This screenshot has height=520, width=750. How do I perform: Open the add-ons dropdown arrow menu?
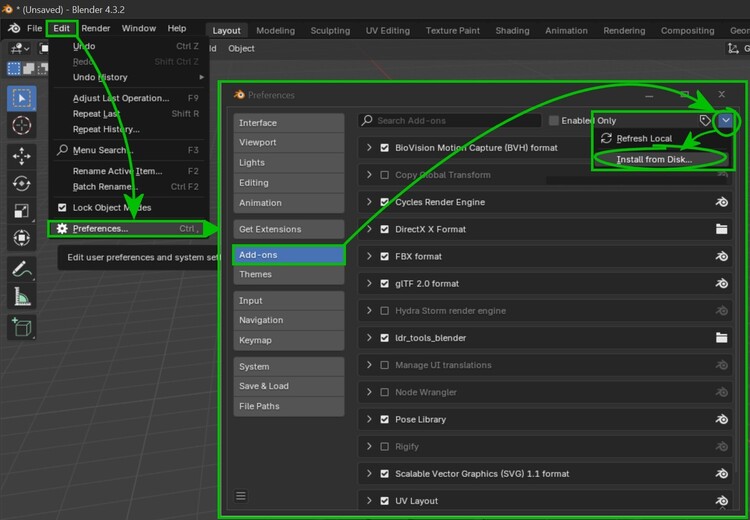click(725, 120)
